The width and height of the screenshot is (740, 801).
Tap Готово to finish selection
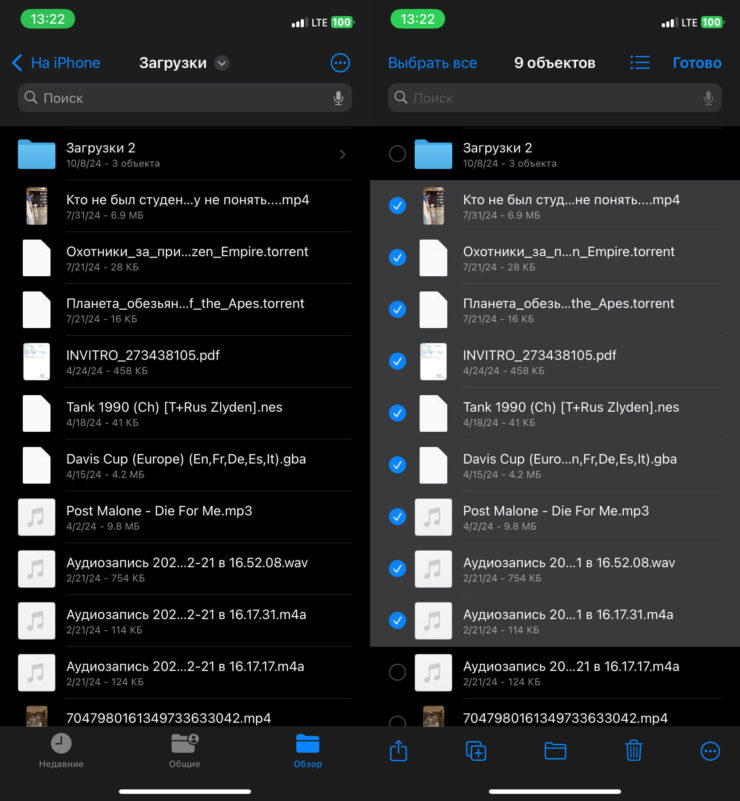tap(697, 63)
